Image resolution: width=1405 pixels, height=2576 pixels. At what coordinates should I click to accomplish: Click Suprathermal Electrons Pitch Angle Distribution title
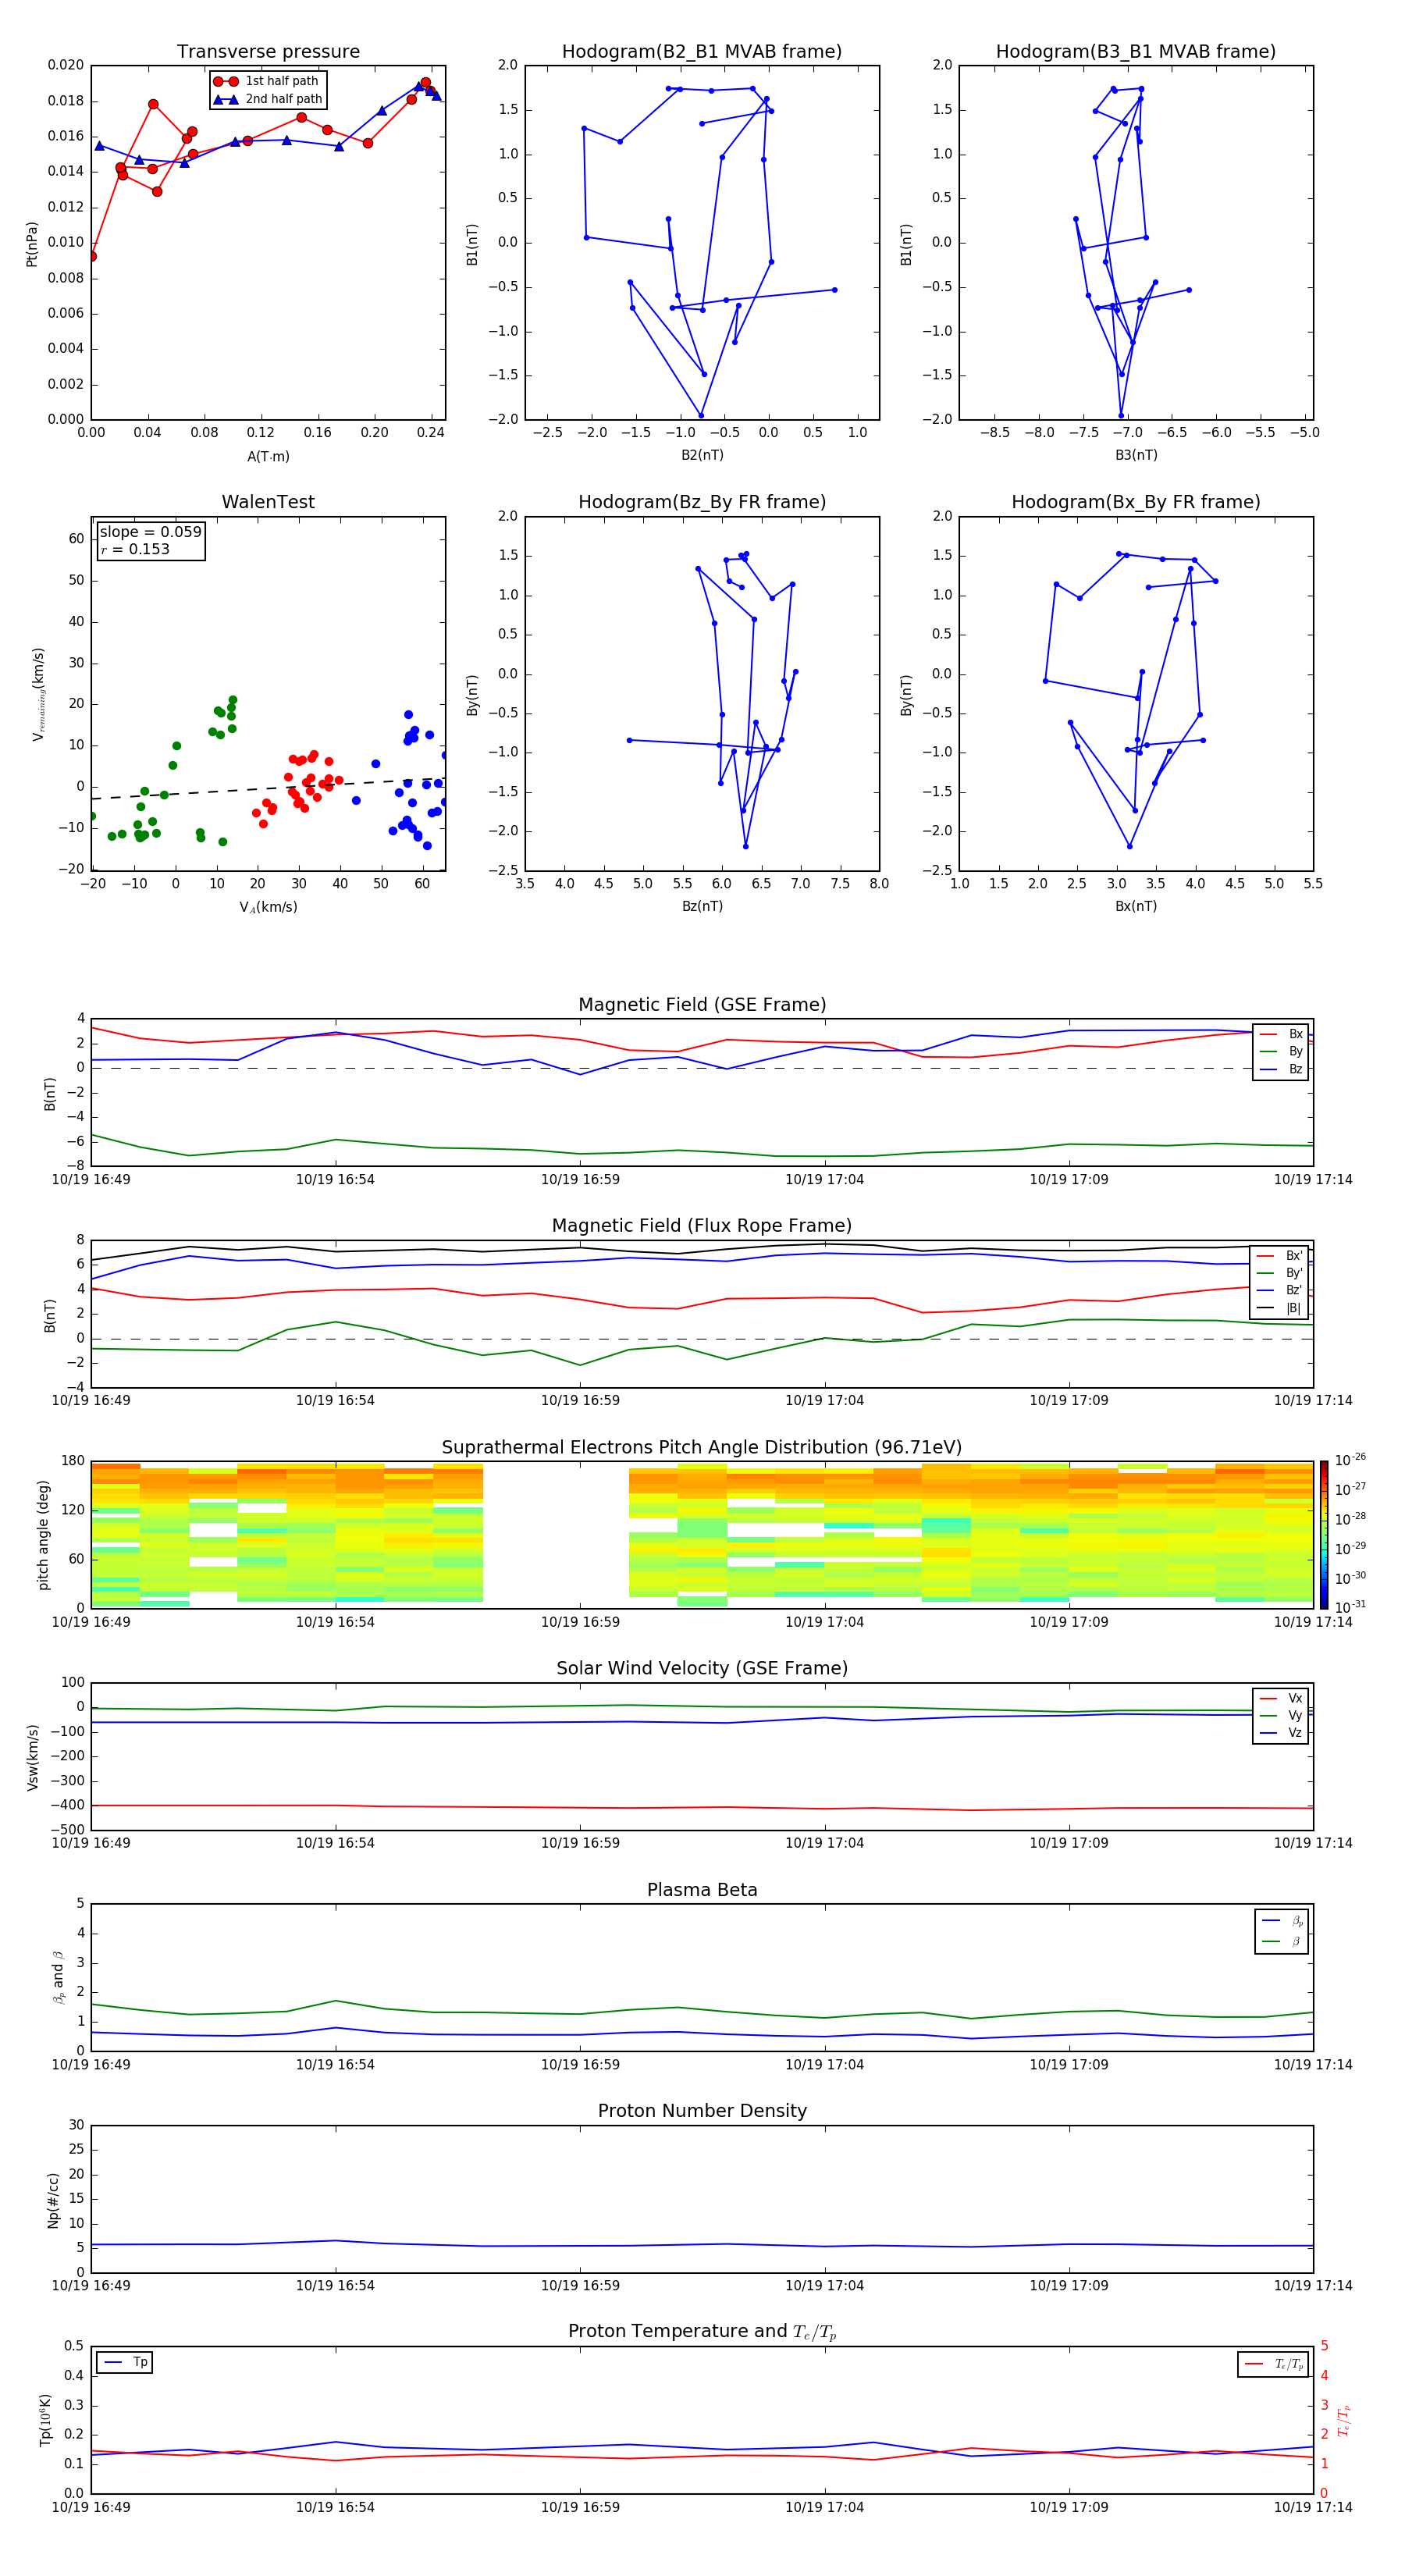pos(702,1447)
